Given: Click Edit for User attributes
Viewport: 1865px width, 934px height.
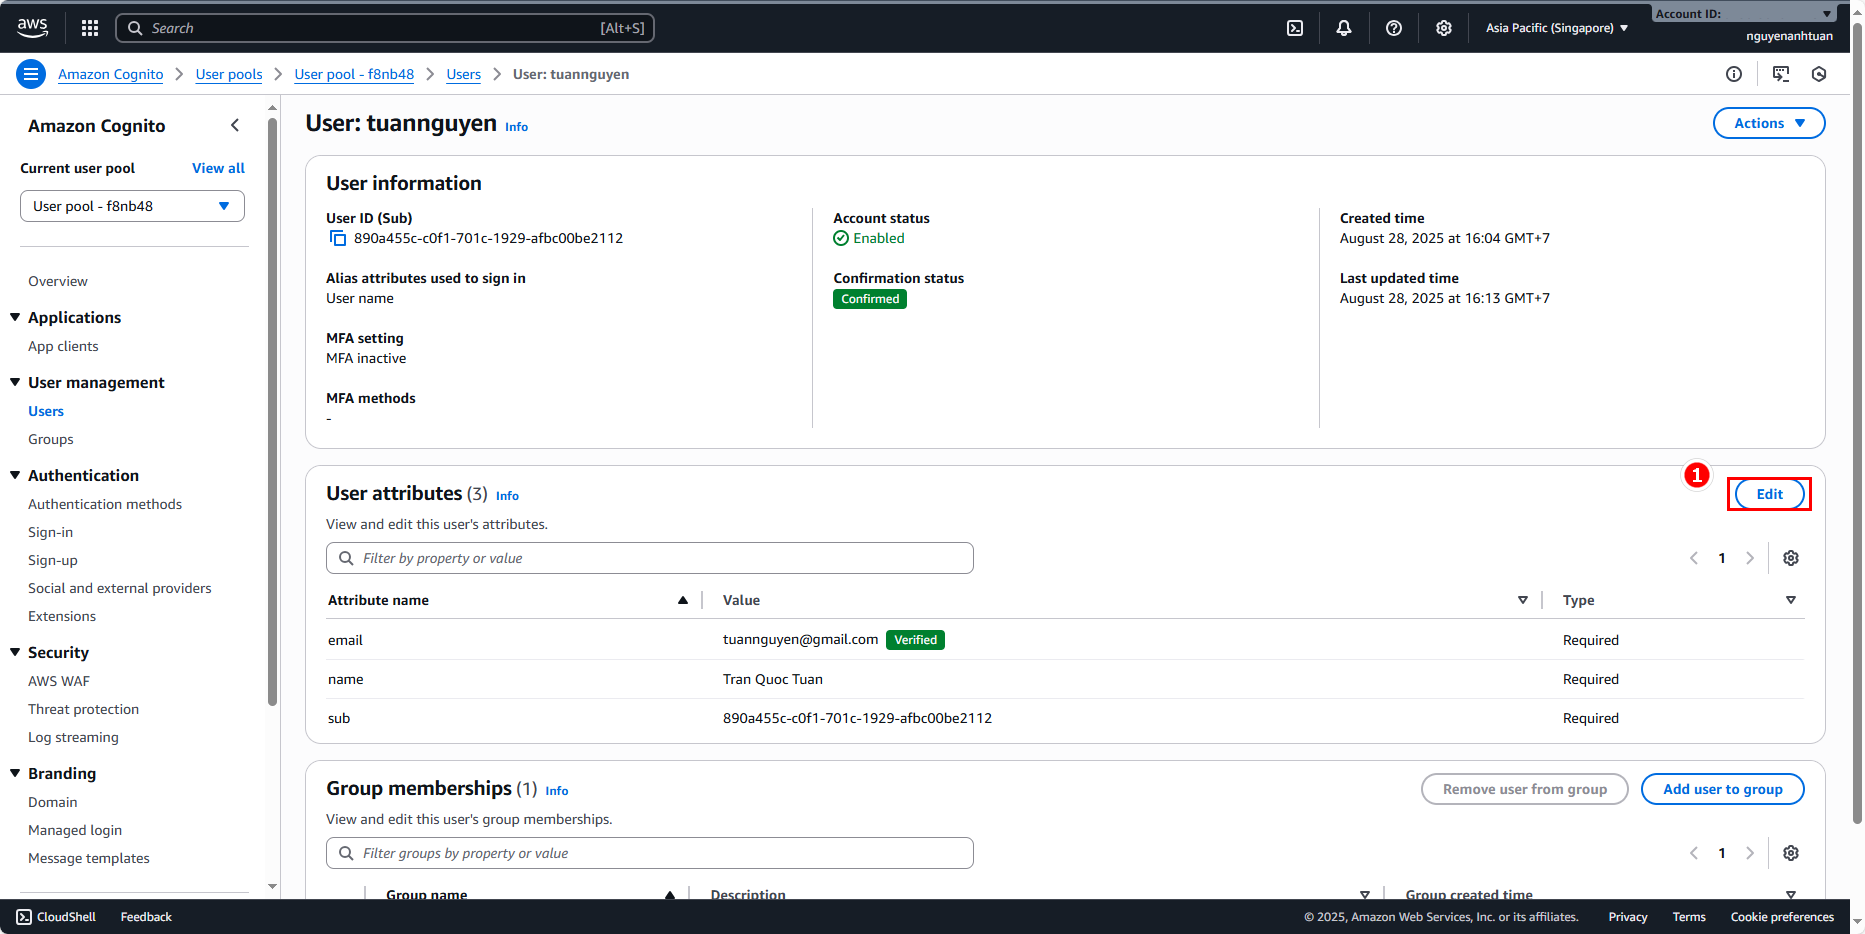Looking at the screenshot, I should click(x=1769, y=494).
